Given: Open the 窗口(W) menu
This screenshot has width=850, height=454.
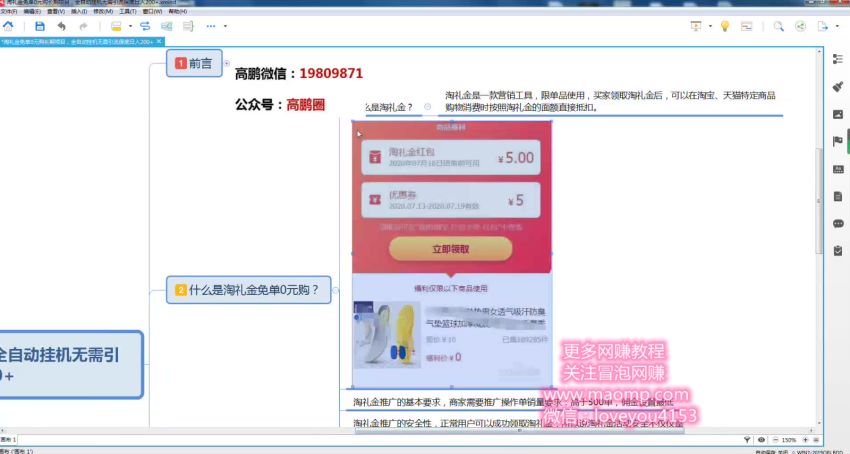Looking at the screenshot, I should click(152, 11).
